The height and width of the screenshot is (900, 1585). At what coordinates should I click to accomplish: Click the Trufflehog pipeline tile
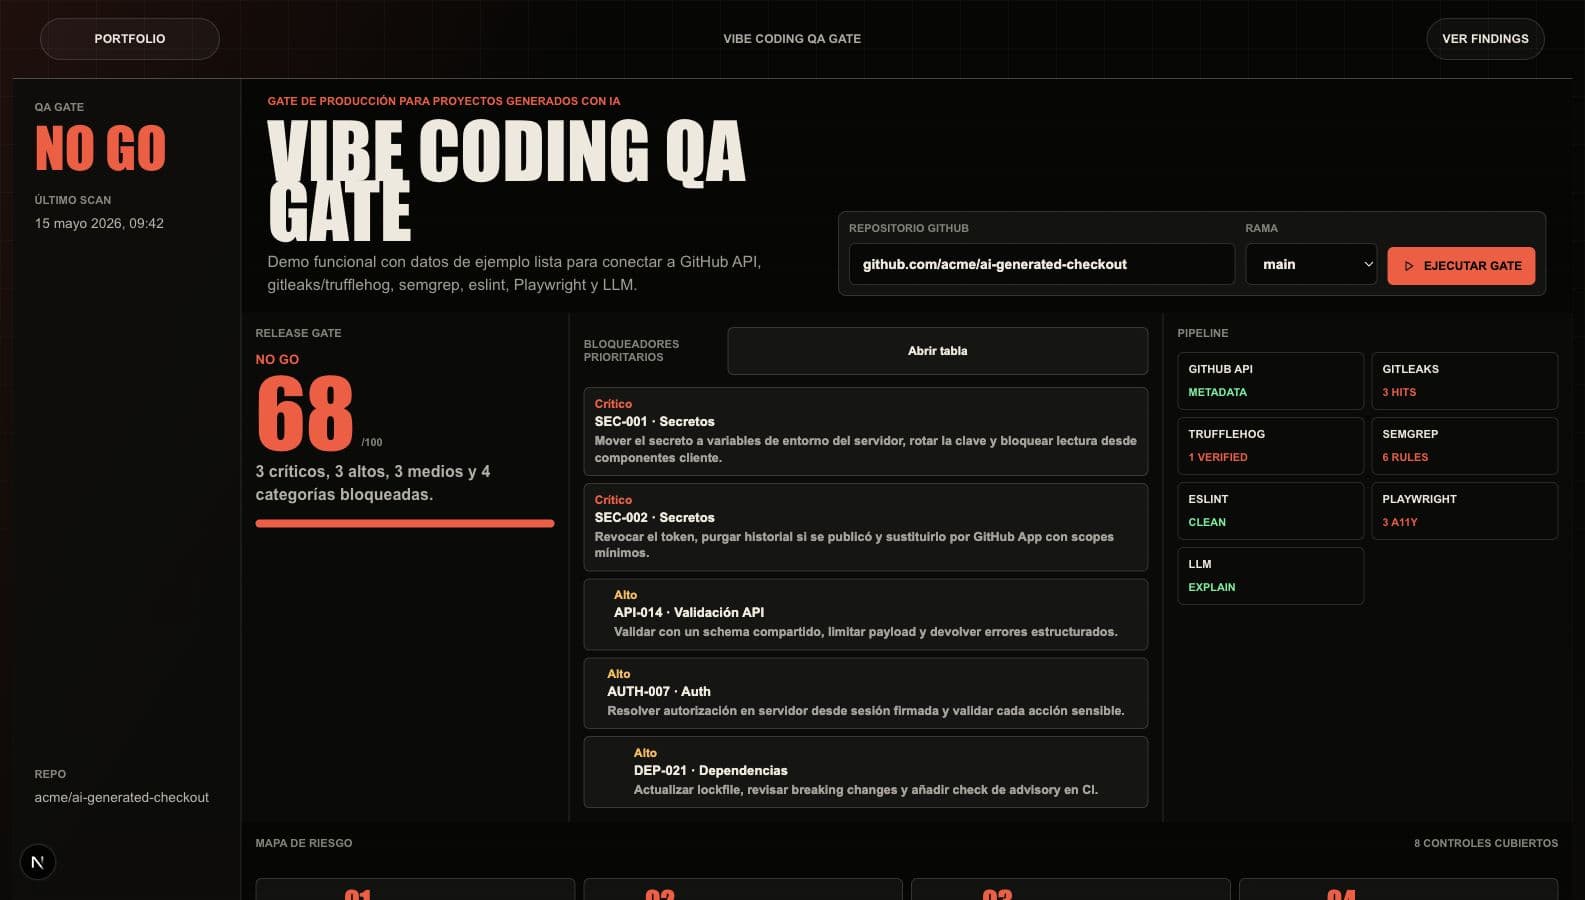[1270, 446]
